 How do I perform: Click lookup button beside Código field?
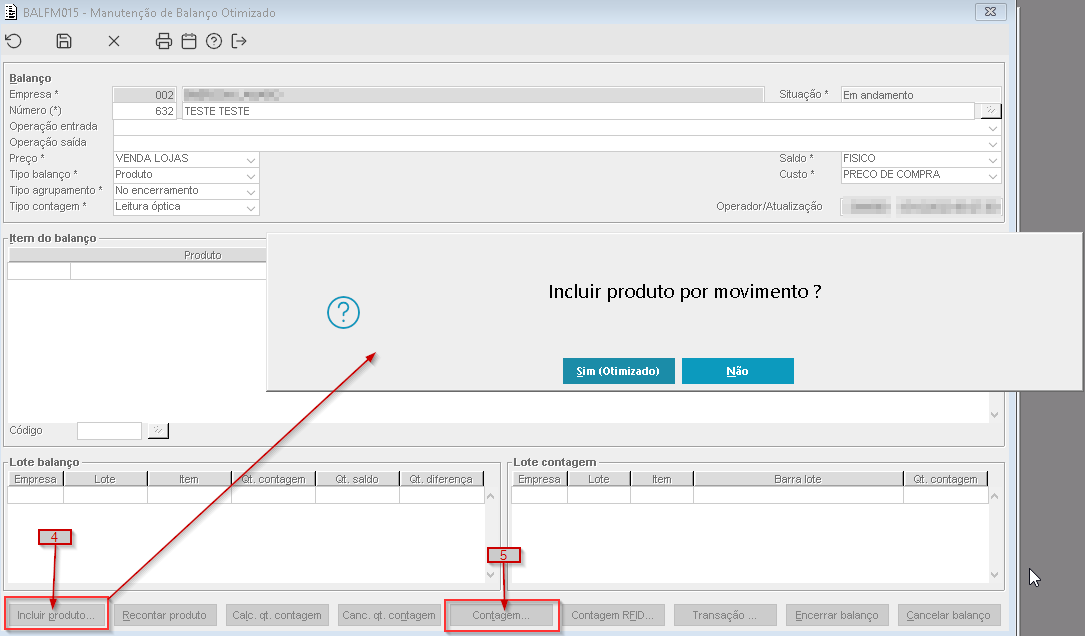158,430
